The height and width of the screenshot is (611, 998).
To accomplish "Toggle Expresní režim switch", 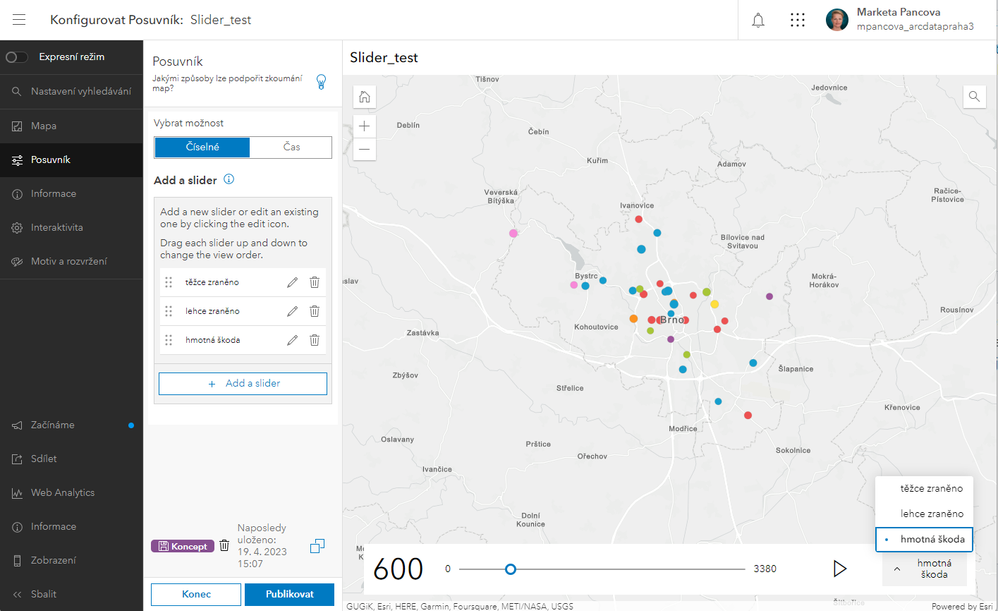I will (x=17, y=57).
